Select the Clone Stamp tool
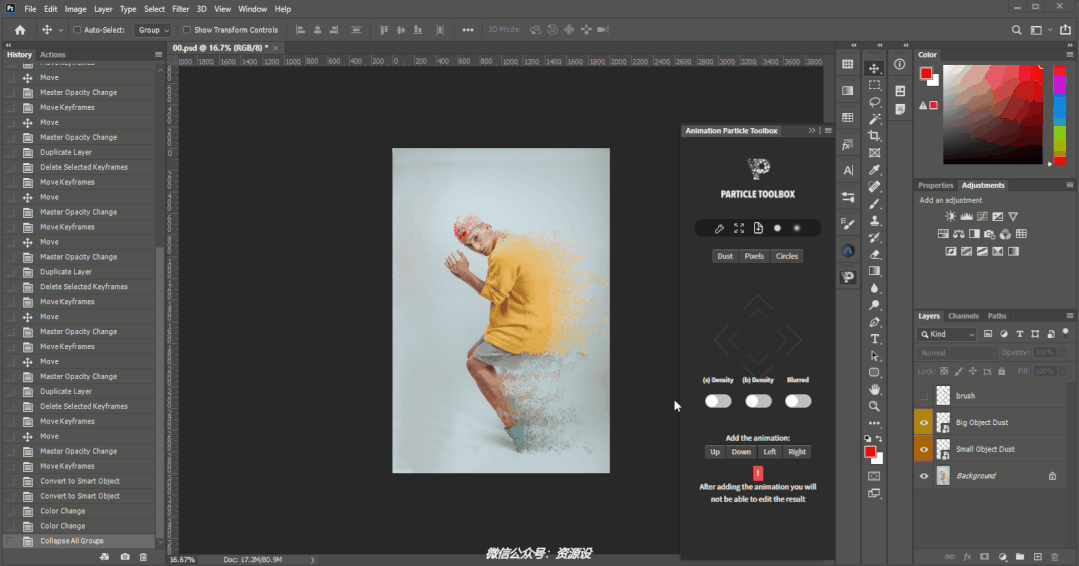Screen dimensions: 1079x566 [874, 221]
